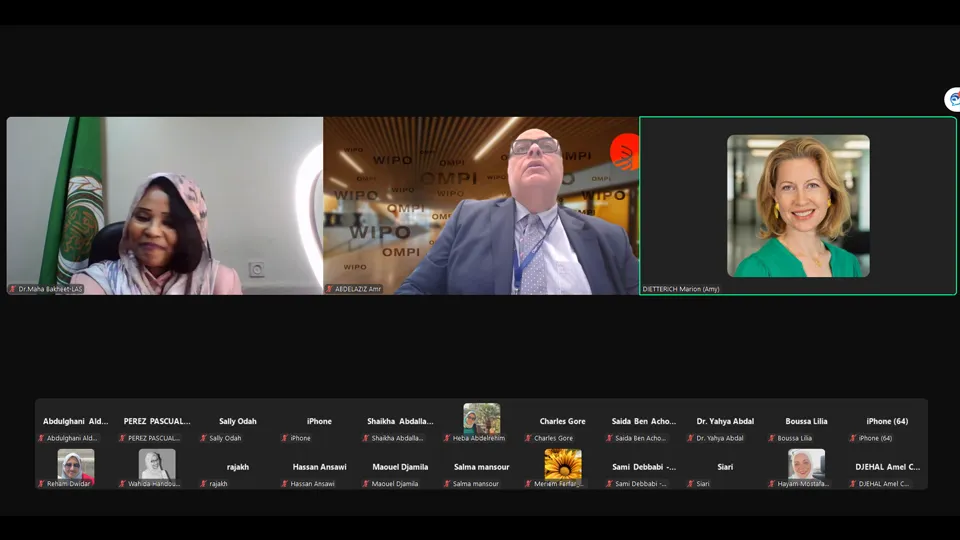Click the sunflower avatar of Meriem Ferfar
Image resolution: width=960 pixels, height=540 pixels.
pyautogui.click(x=563, y=464)
